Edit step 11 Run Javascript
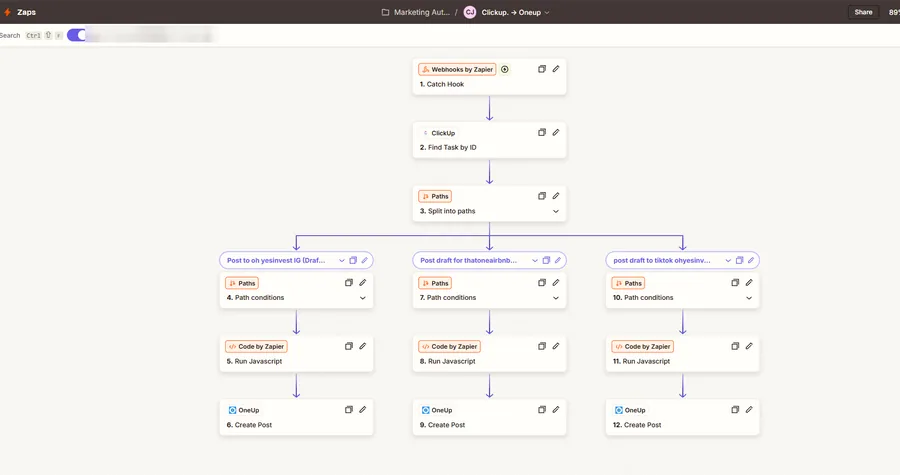 (749, 346)
